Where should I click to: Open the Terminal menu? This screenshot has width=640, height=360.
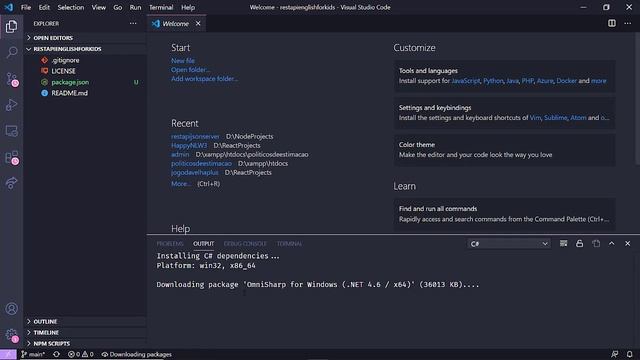[161, 7]
